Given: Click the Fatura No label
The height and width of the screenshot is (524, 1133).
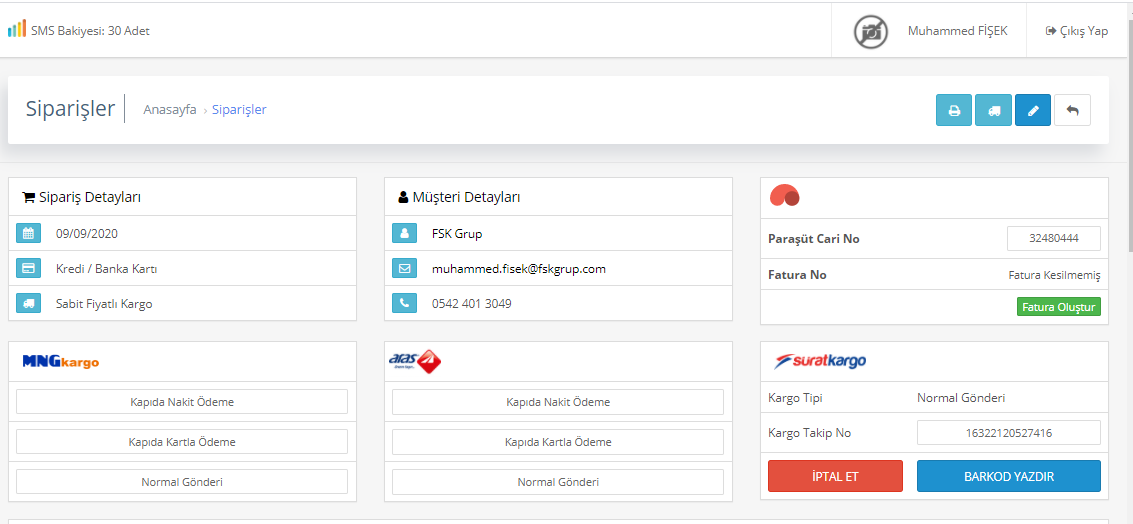Looking at the screenshot, I should tap(797, 275).
